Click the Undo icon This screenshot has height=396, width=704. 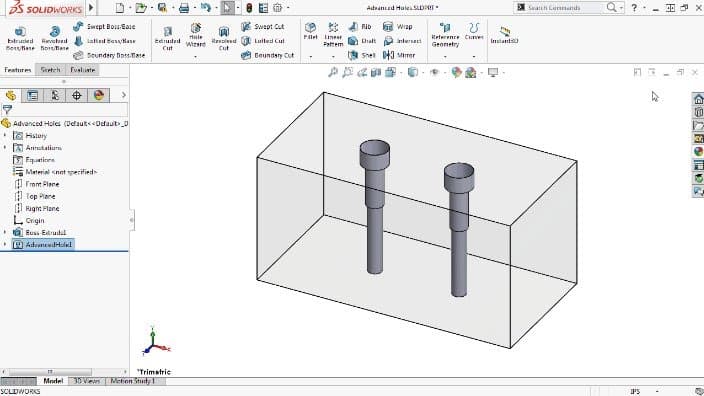tap(206, 8)
